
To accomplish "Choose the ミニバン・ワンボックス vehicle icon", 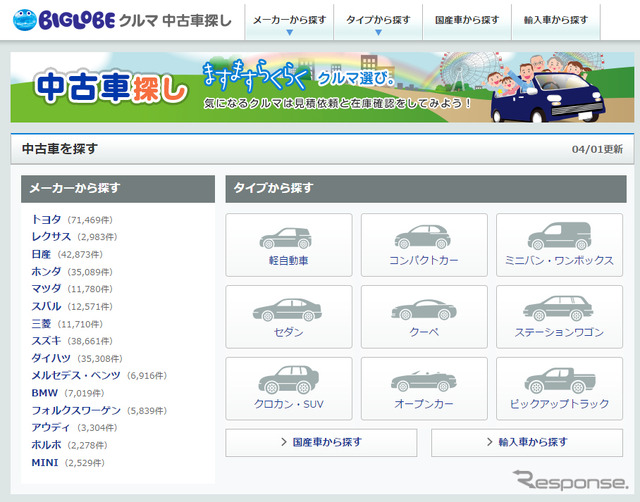I will tap(559, 236).
